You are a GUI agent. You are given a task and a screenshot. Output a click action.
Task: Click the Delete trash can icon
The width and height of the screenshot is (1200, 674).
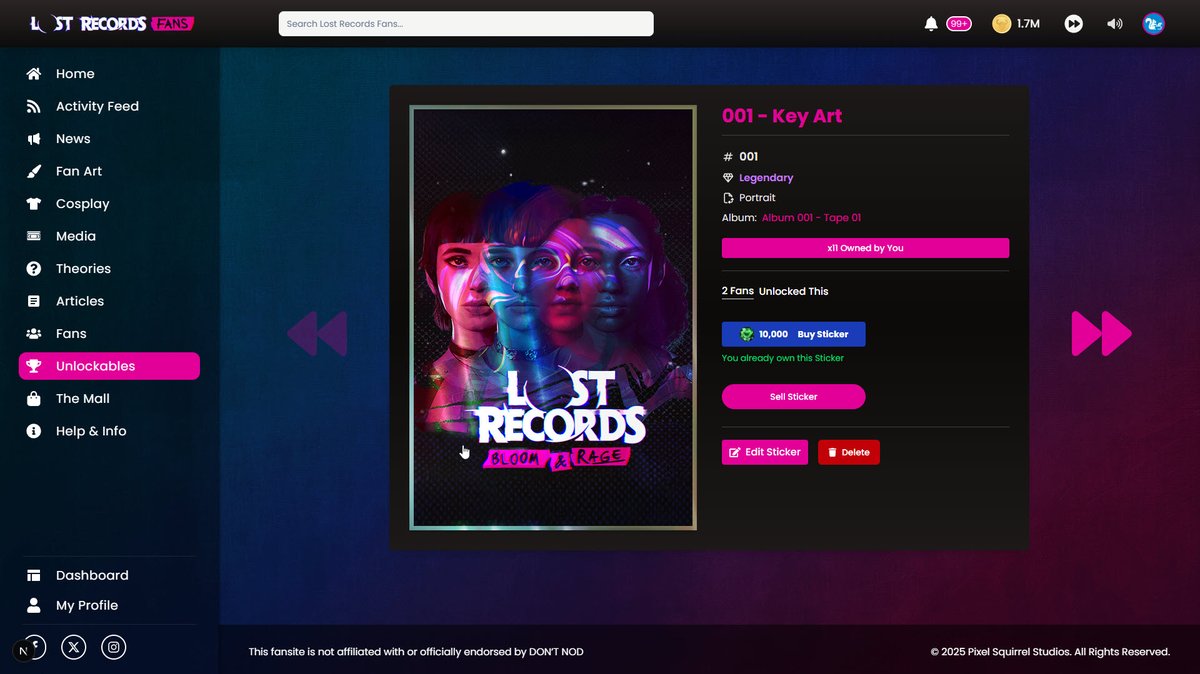coord(832,452)
